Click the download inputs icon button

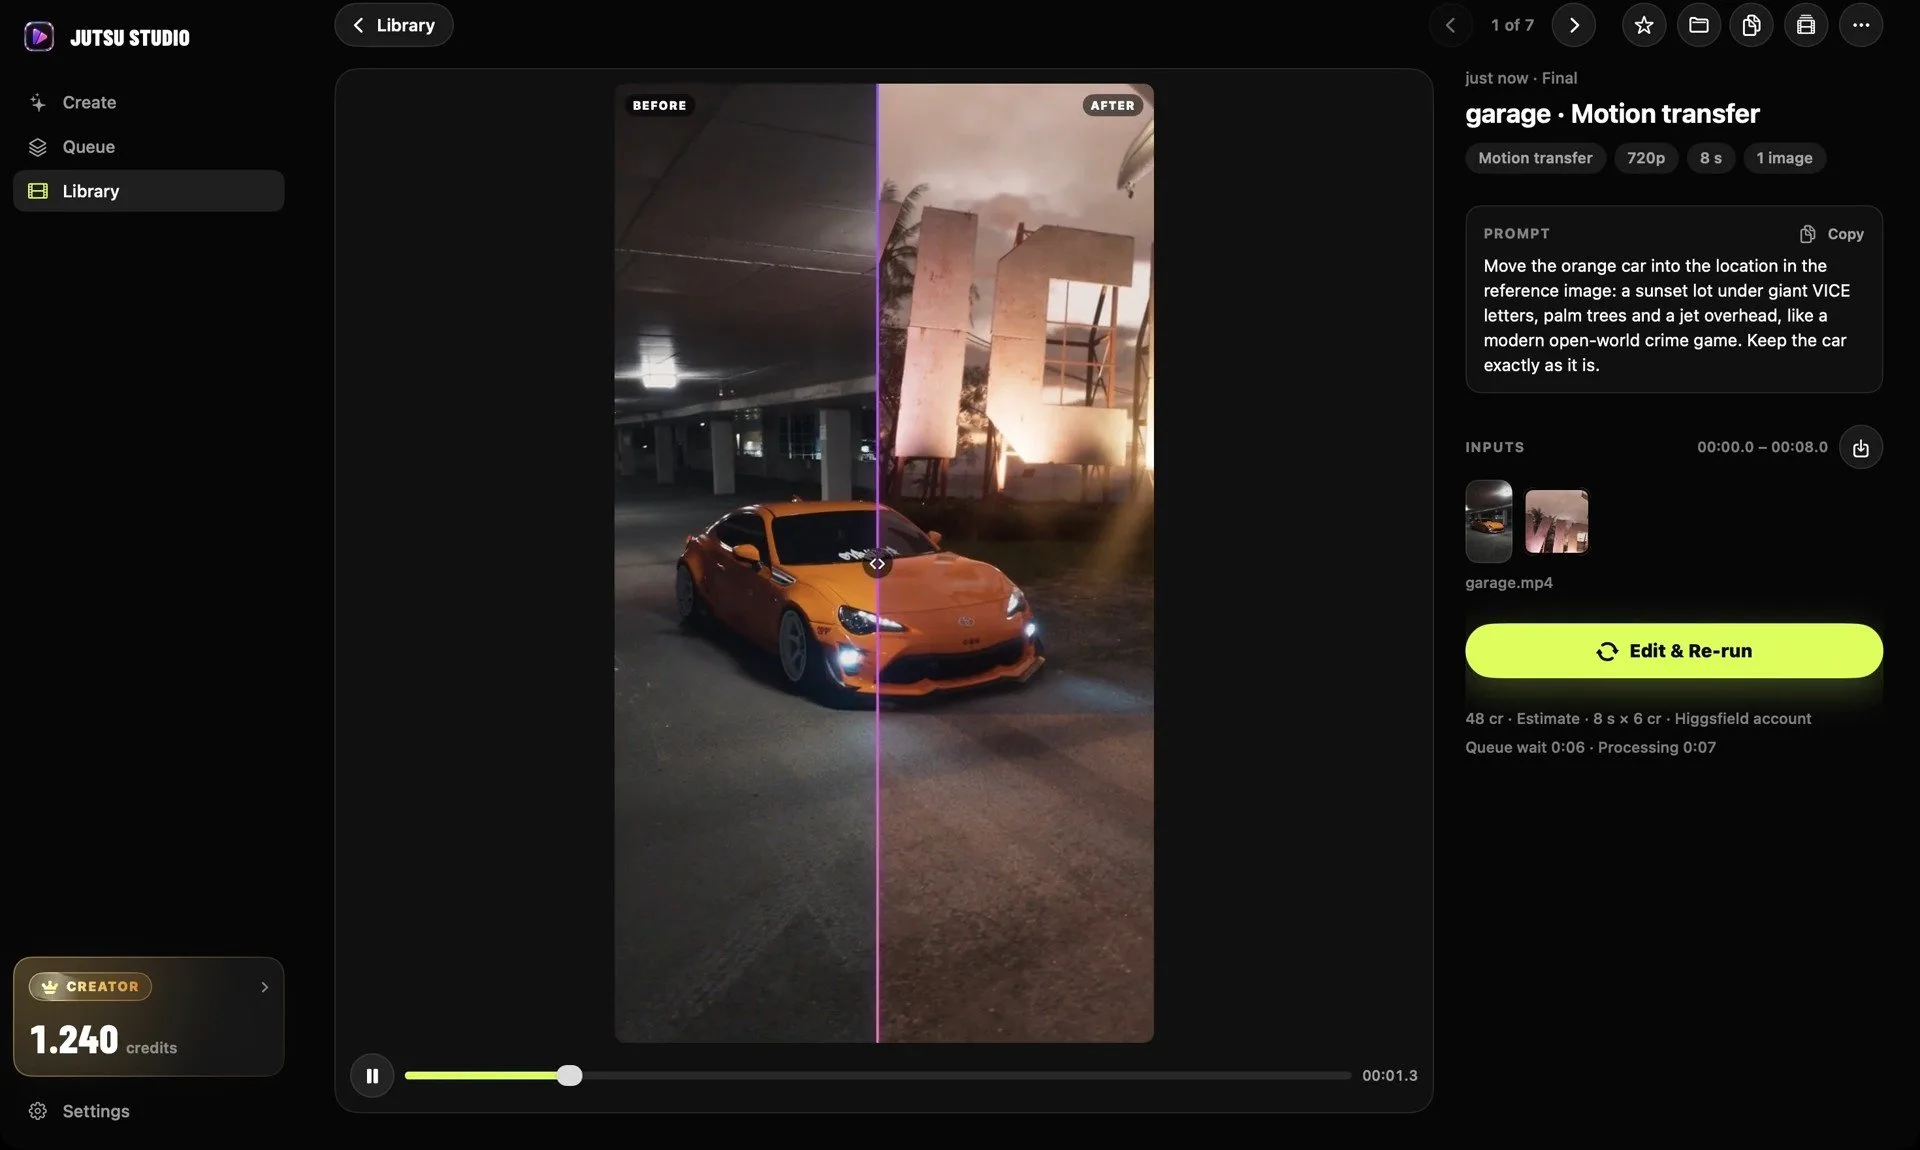1861,447
